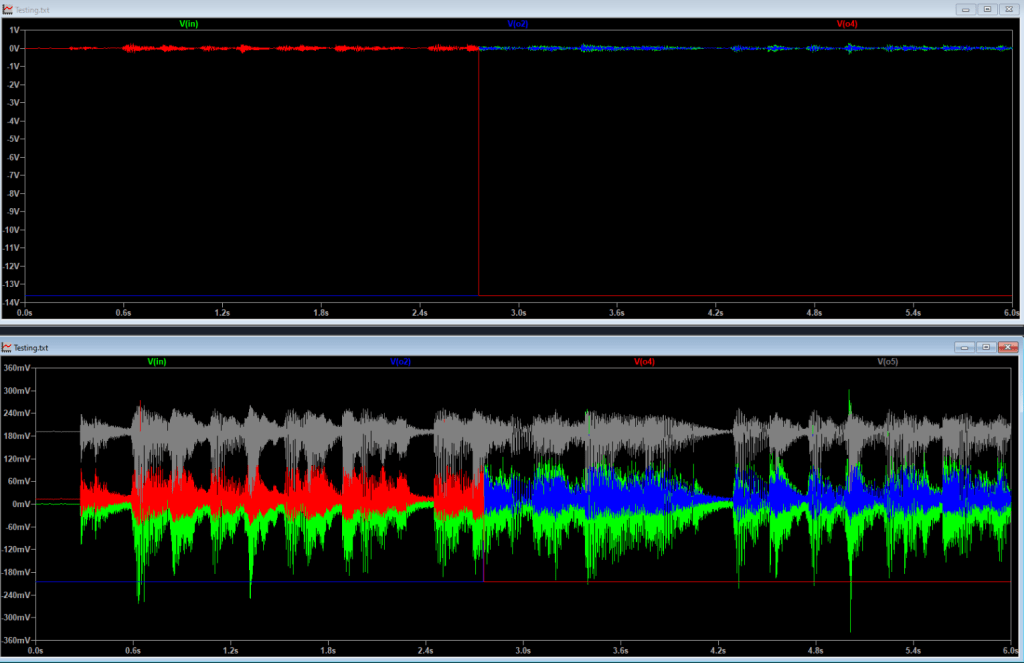Minimize the lower Testing.txt plot window
Image resolution: width=1024 pixels, height=663 pixels.
point(964,347)
